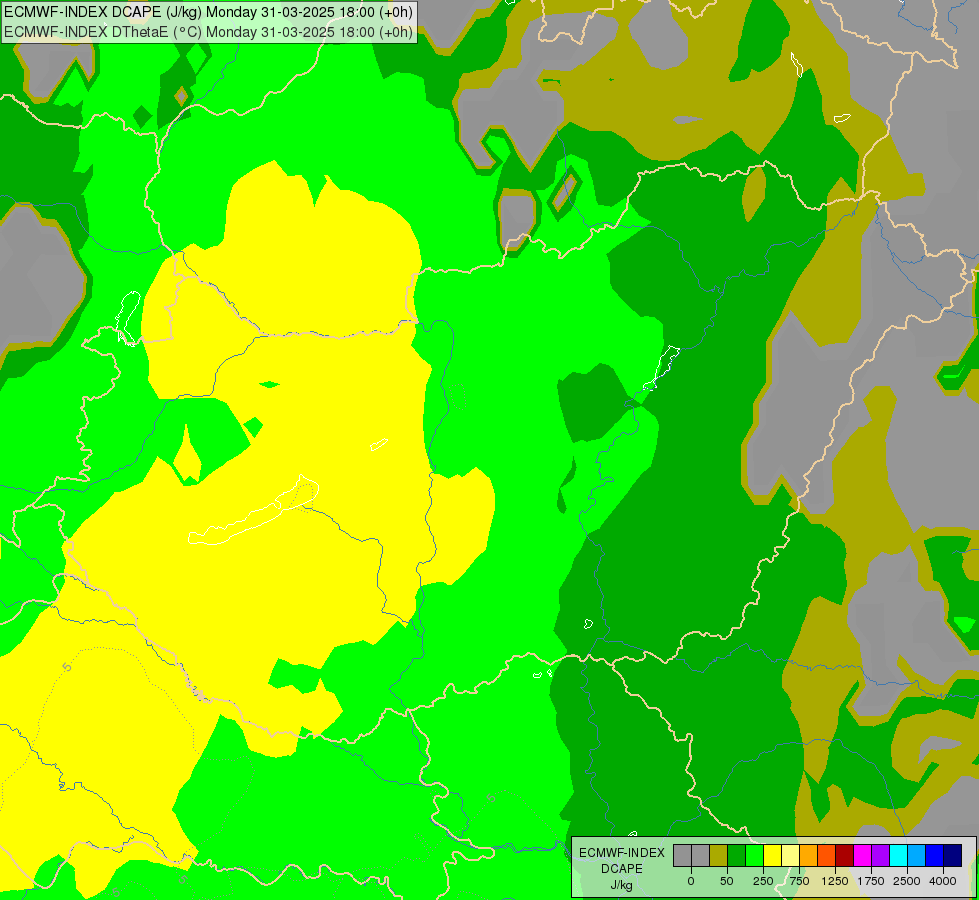Pick the gray legend swatch left of the 0 tick

click(682, 856)
